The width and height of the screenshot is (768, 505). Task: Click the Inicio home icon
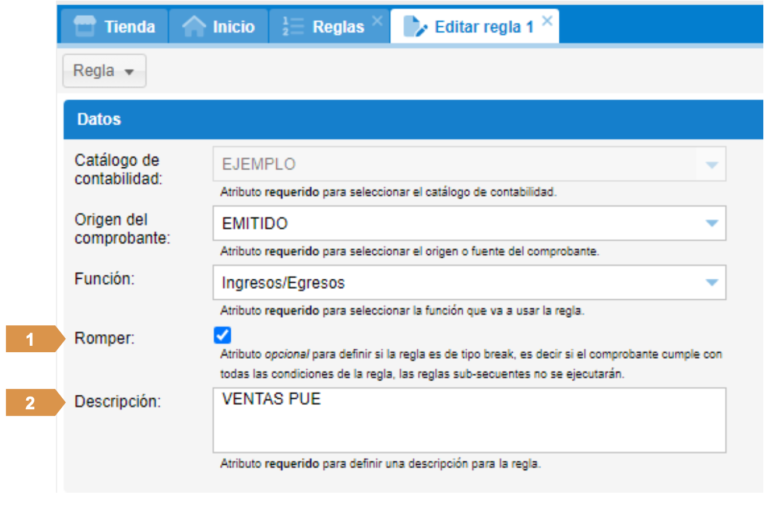[x=193, y=27]
